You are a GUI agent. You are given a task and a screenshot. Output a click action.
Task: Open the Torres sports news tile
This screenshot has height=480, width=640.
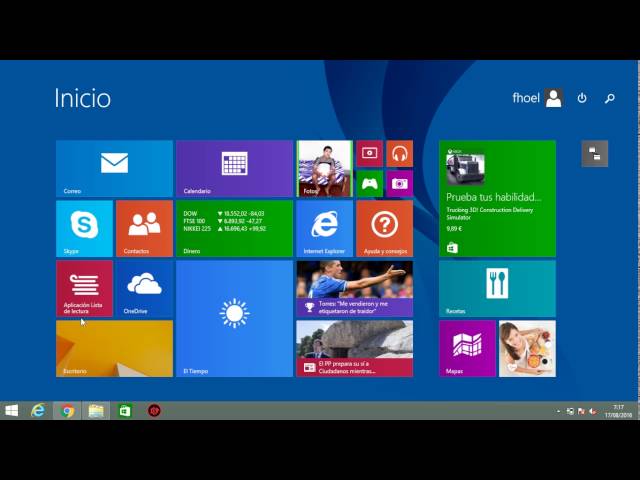click(355, 289)
